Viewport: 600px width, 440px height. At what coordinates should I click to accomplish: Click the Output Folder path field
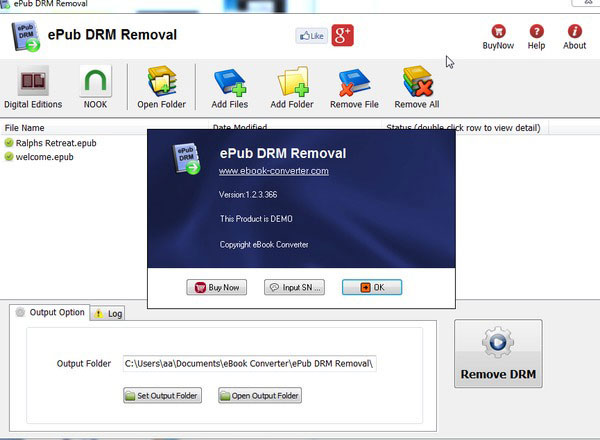click(x=249, y=363)
